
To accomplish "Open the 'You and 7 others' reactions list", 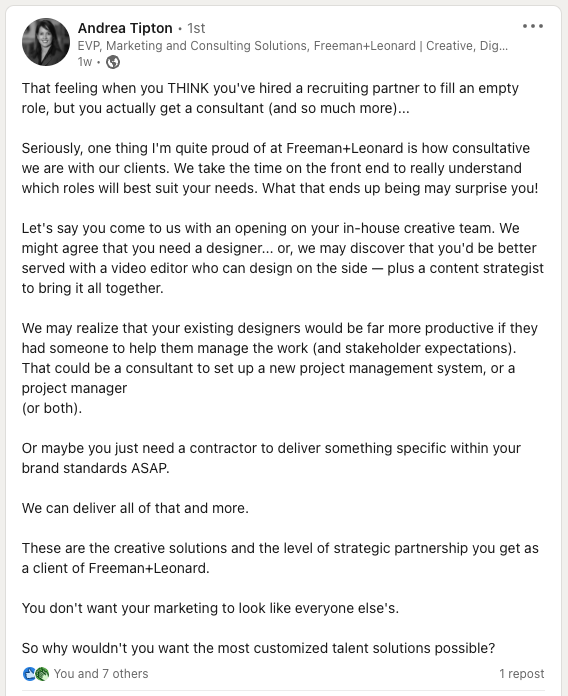I will coord(101,674).
